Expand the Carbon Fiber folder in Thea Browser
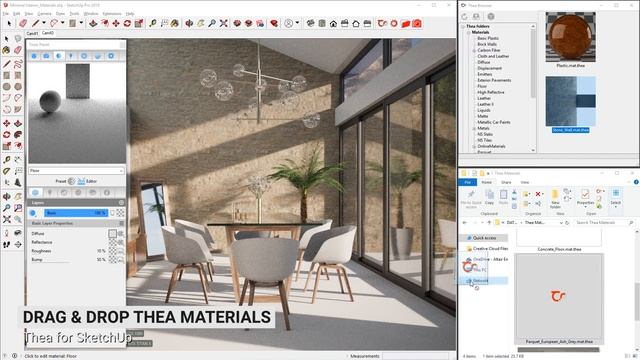The width and height of the screenshot is (640, 360). coord(474,51)
